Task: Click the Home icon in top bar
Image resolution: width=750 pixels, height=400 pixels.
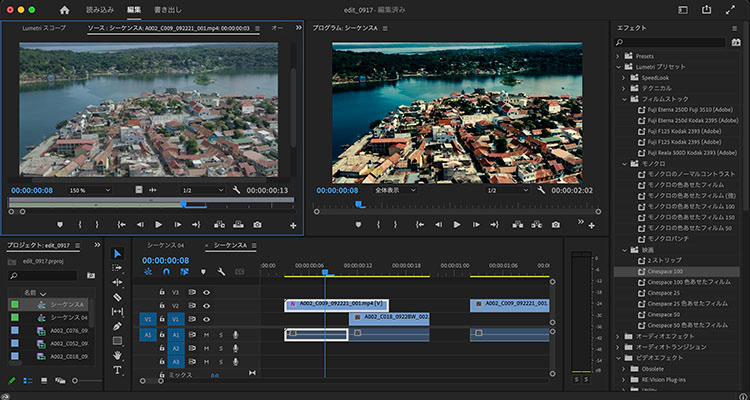Action: click(x=65, y=10)
